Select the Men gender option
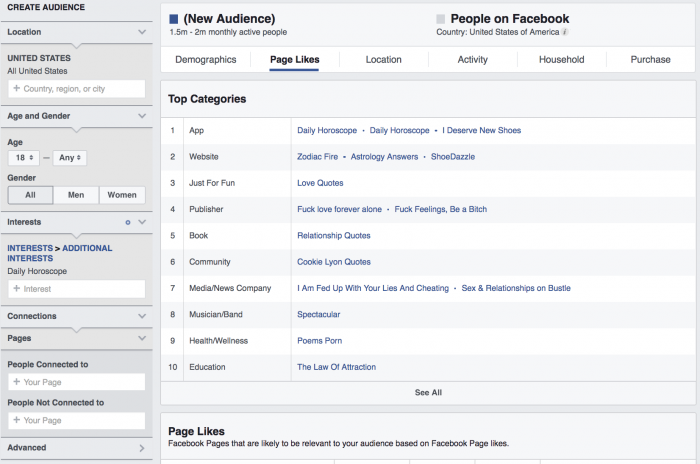Image resolution: width=700 pixels, height=464 pixels. pyautogui.click(x=76, y=195)
